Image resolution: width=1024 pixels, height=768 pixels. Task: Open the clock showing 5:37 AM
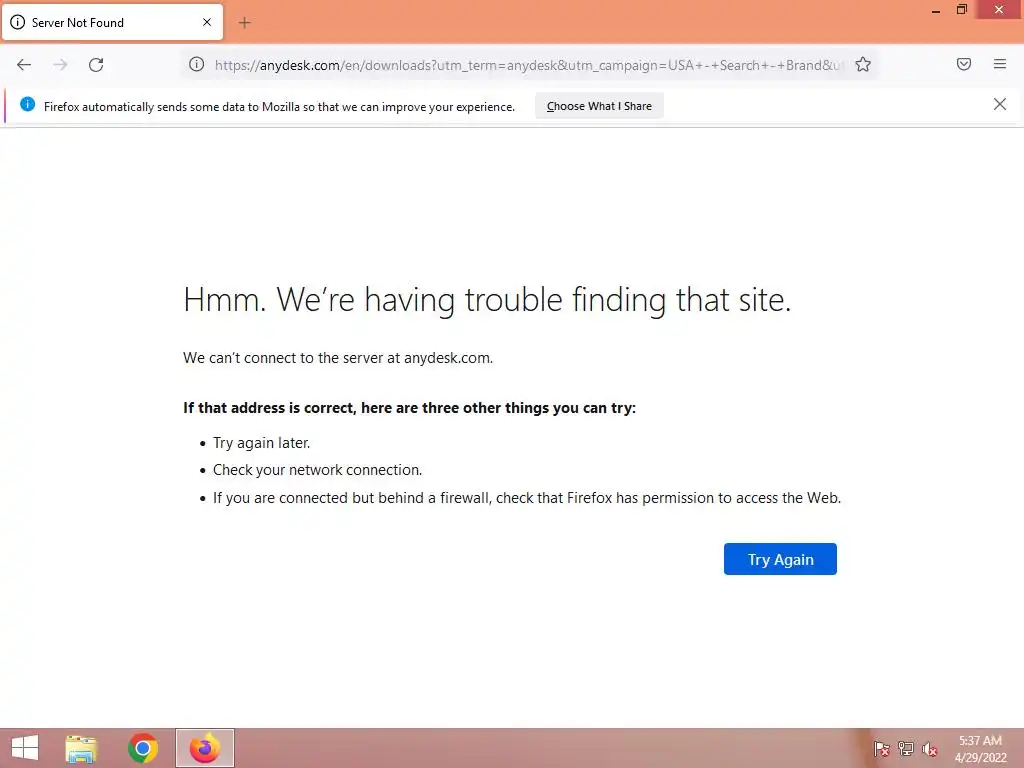click(980, 748)
